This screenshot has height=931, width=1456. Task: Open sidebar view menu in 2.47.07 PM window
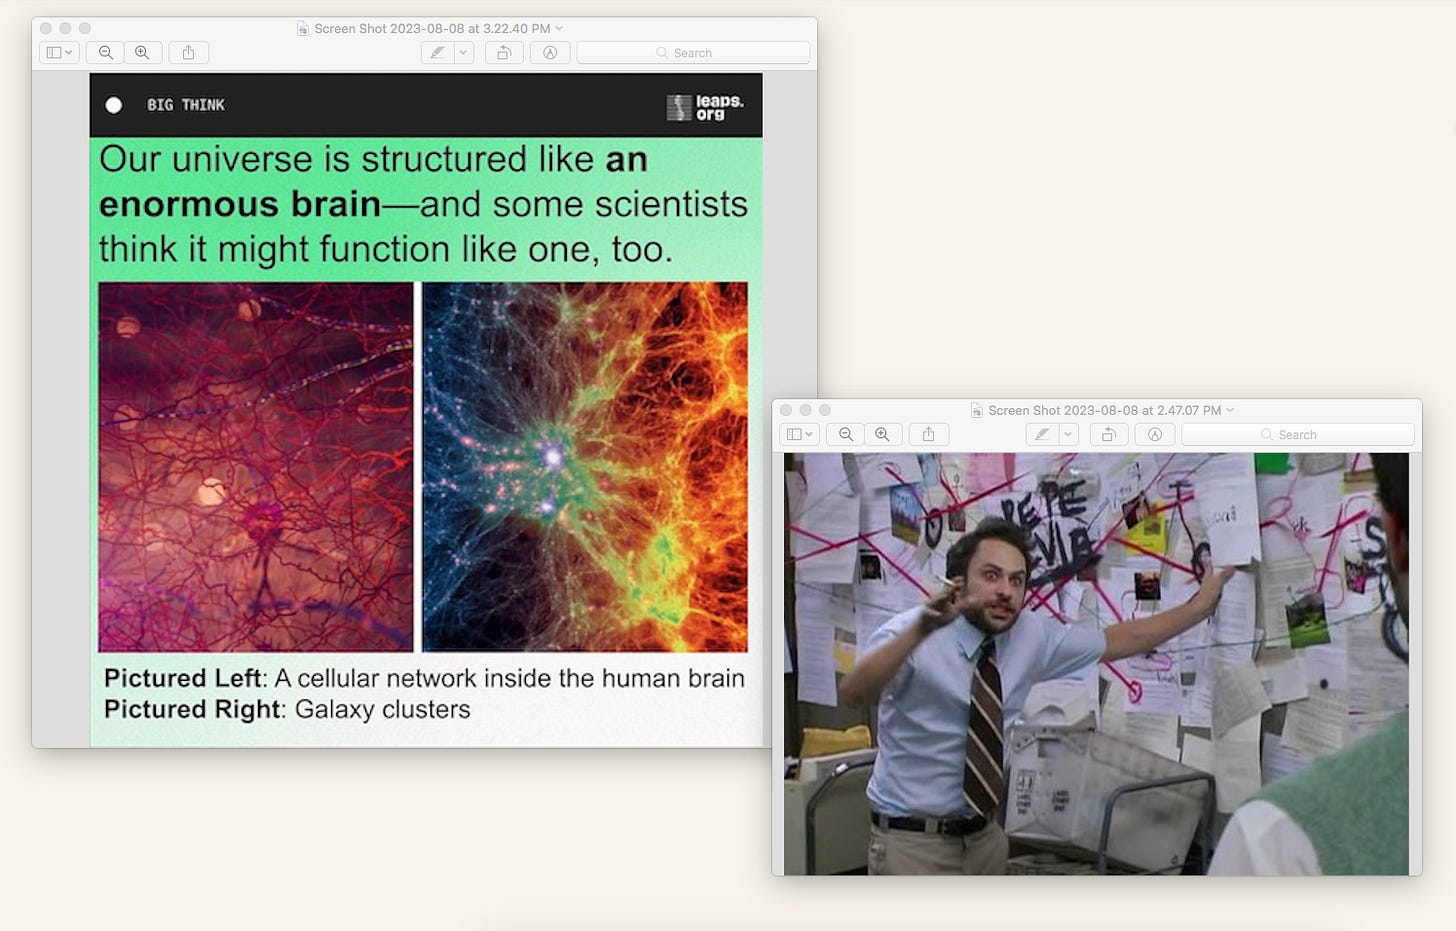pyautogui.click(x=799, y=434)
